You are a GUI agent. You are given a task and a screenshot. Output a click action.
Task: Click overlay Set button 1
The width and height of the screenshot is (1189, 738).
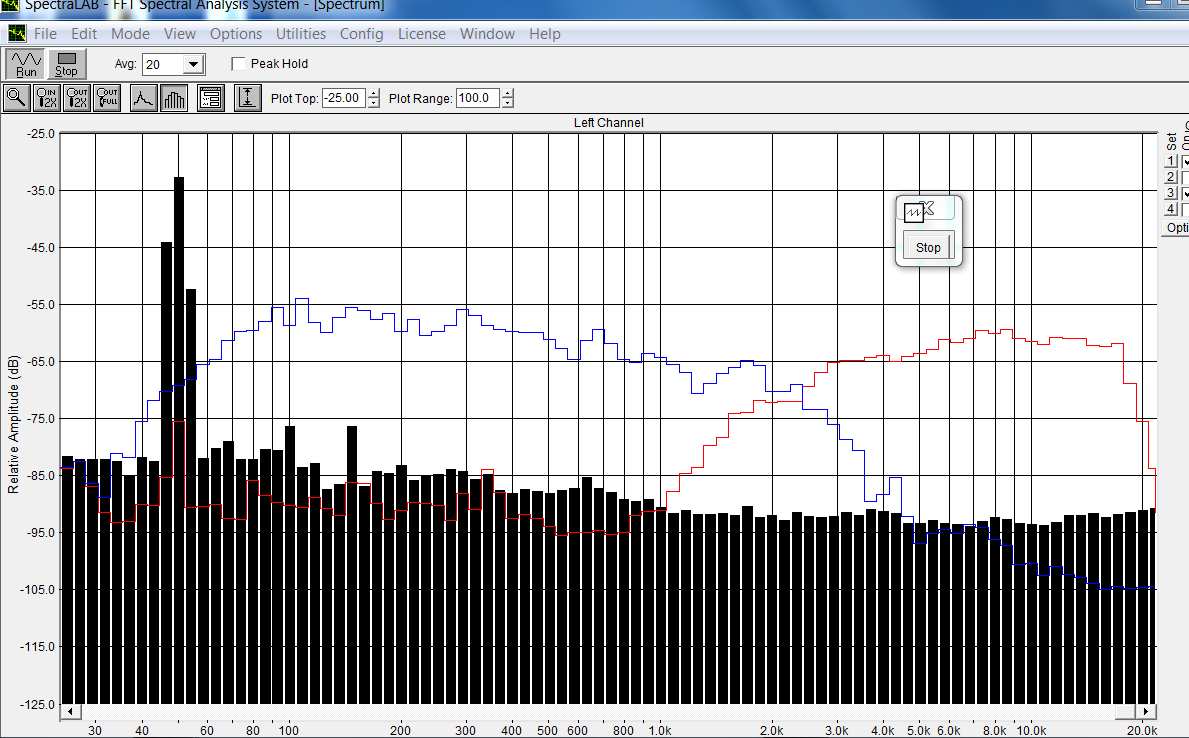pos(1171,161)
